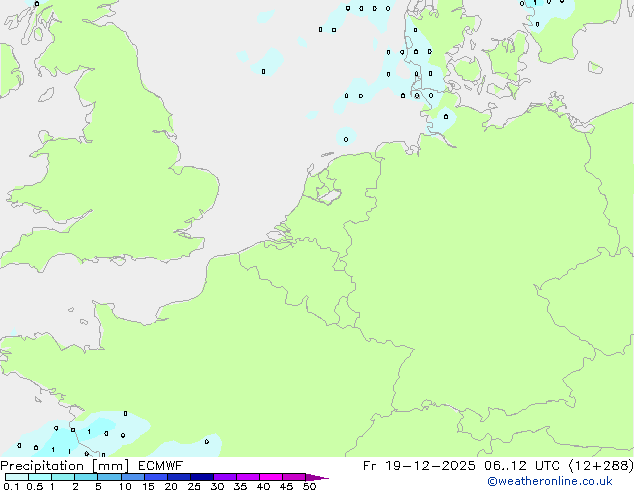Select the 25–30 mm dark blue swatch
This screenshot has height=490, width=634.
click(202, 477)
